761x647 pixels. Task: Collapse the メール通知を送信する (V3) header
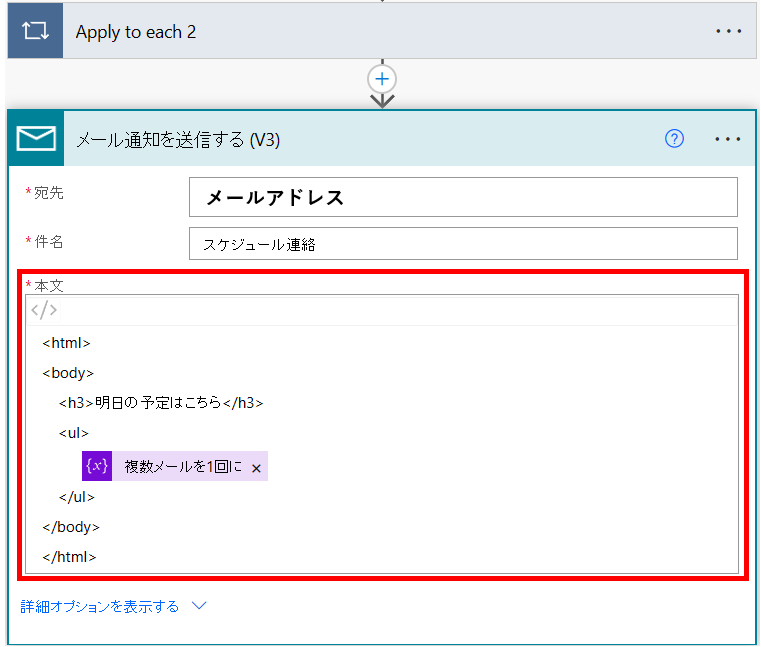point(382,139)
